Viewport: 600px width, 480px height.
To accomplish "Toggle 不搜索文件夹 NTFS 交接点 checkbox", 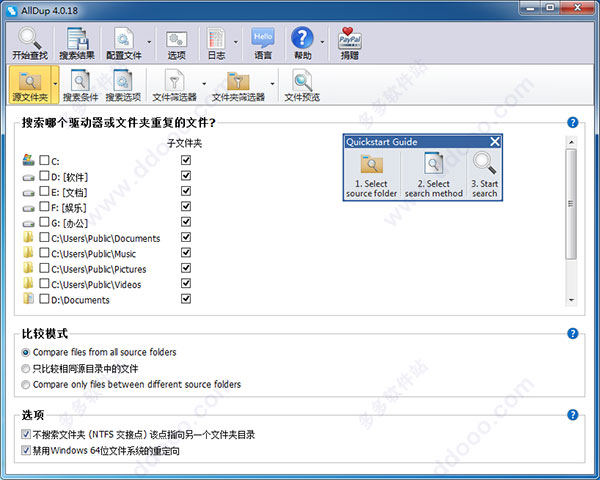I will point(26,434).
